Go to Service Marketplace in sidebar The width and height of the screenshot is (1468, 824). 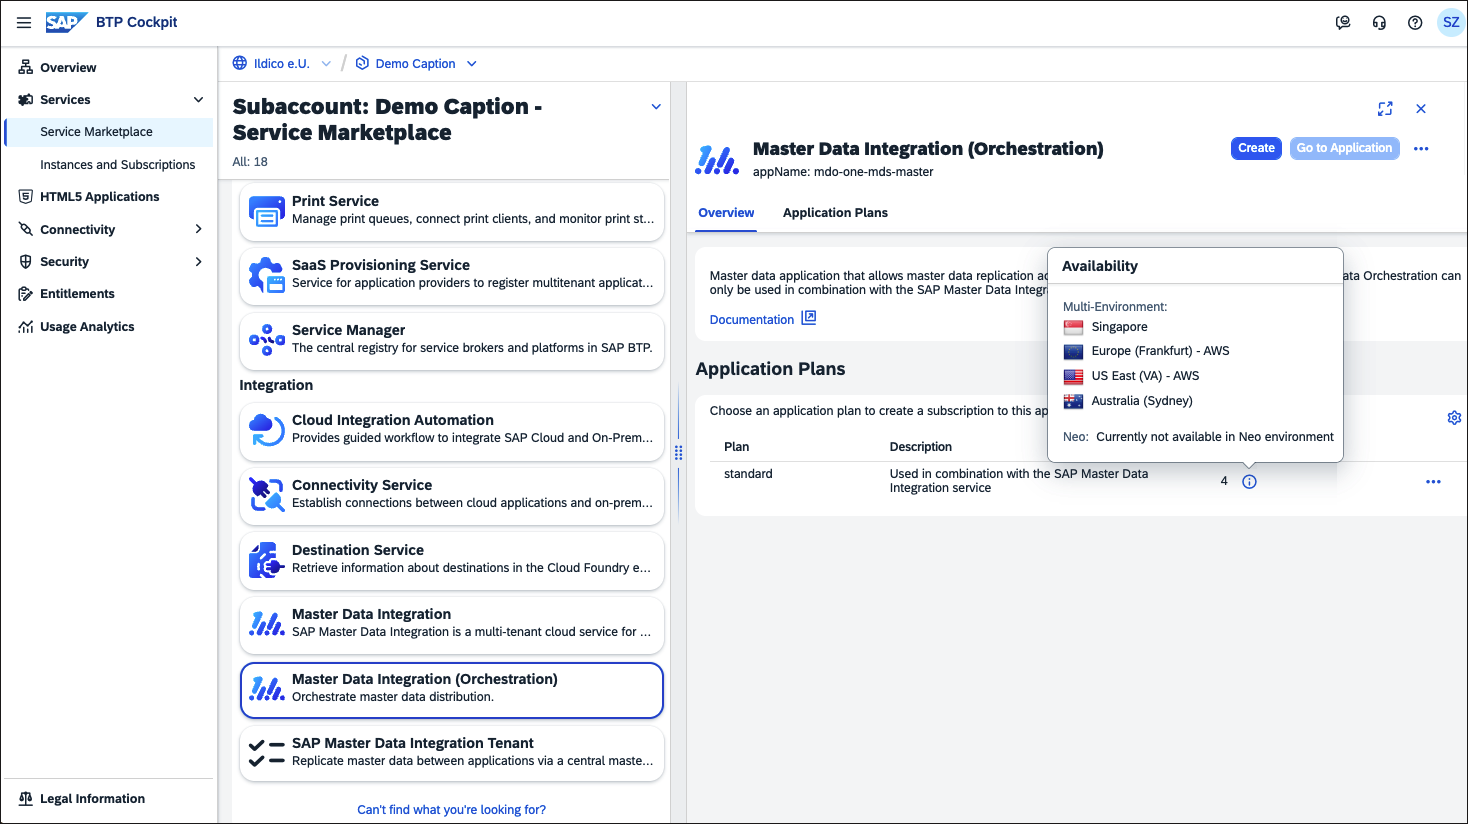click(x=109, y=131)
